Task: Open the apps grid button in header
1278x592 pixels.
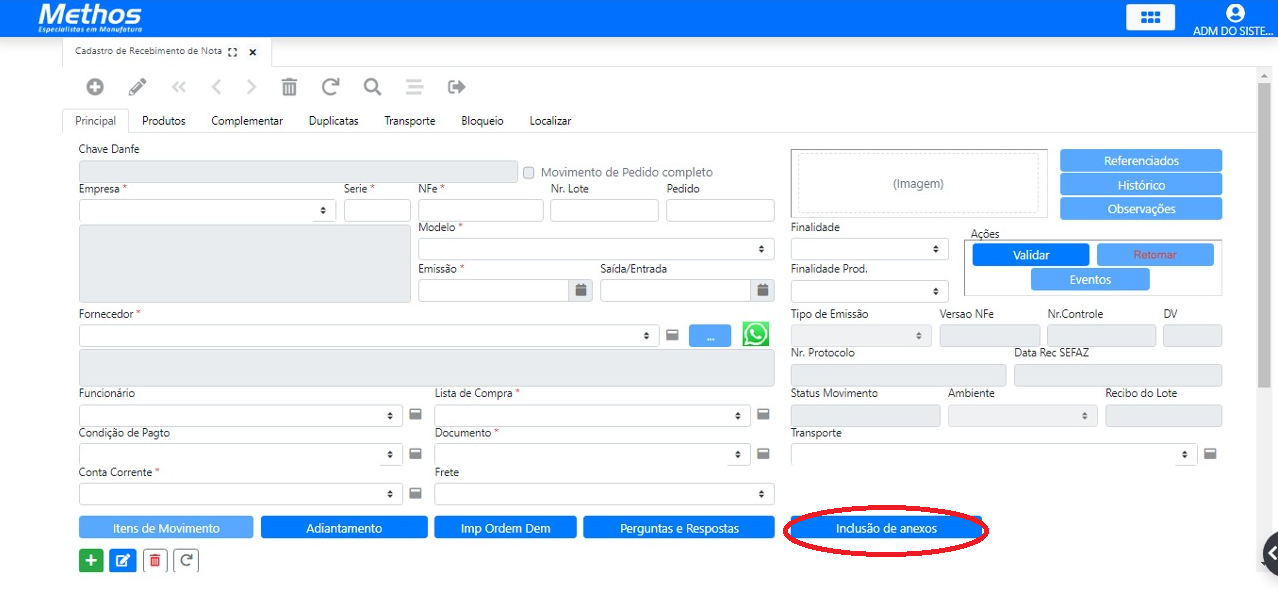Action: pos(1150,17)
